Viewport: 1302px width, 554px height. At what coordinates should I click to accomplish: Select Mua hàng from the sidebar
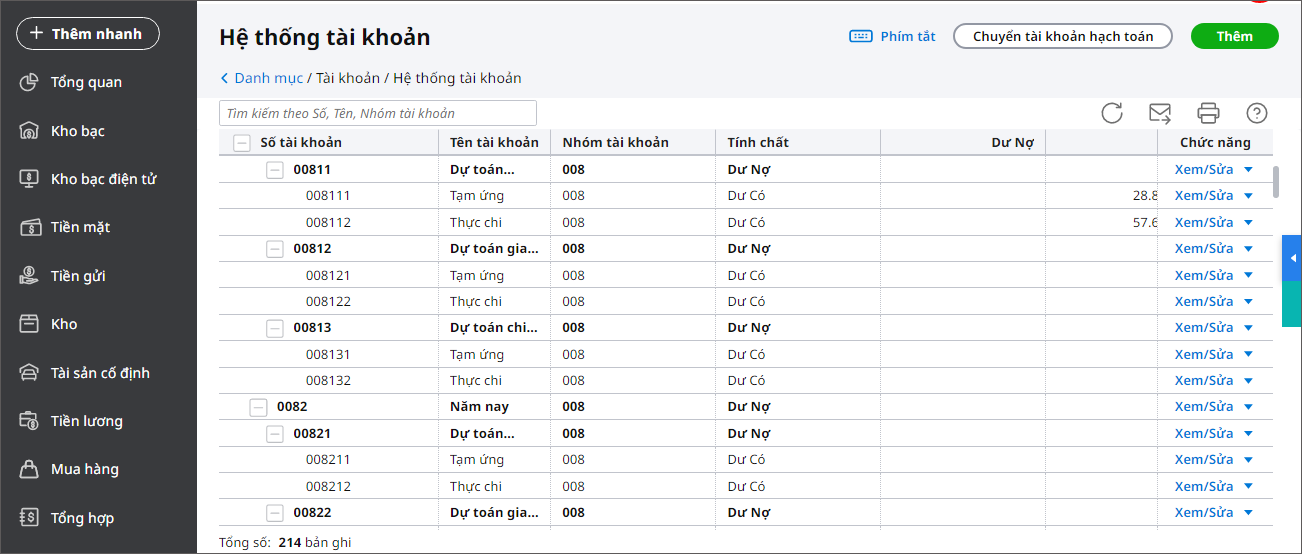pyautogui.click(x=84, y=469)
